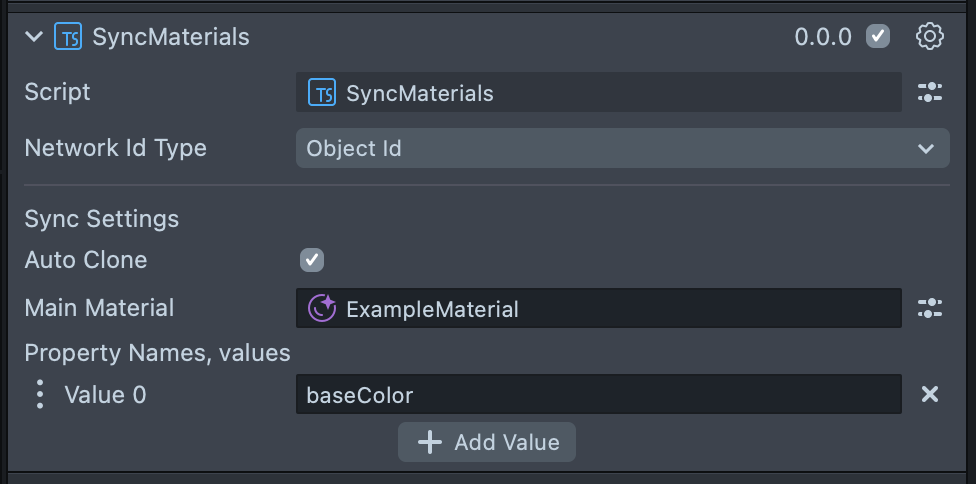976x484 pixels.
Task: Click the dropdown arrow beside Object Id
Action: 925,149
